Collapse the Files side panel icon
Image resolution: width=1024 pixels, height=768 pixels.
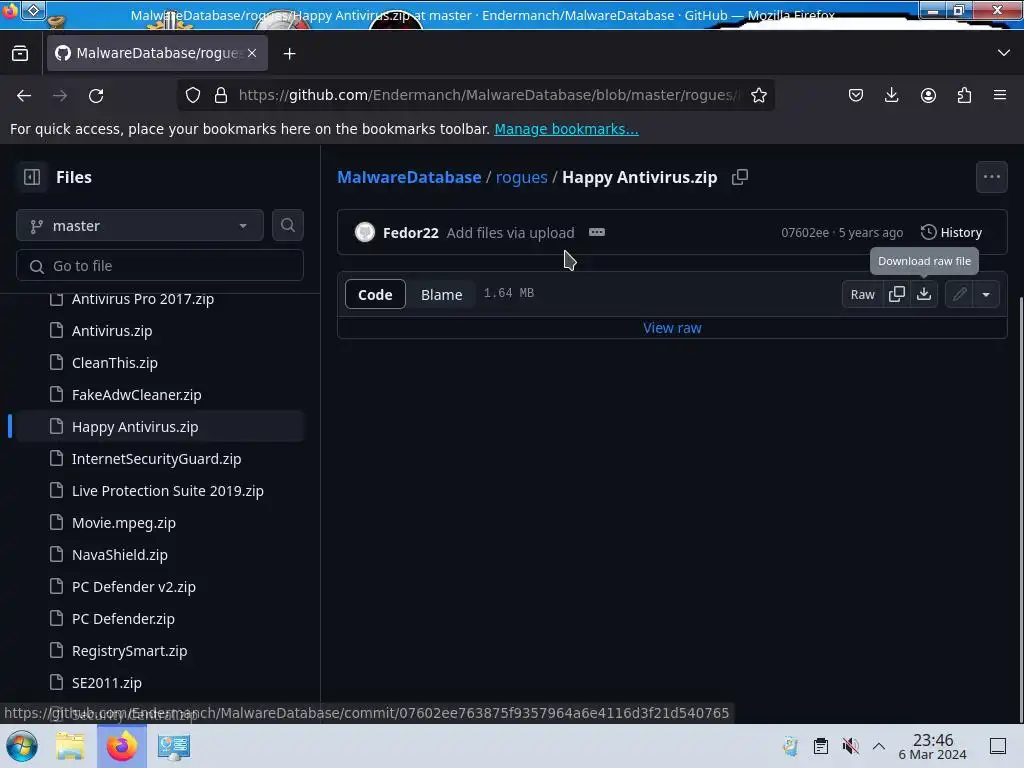(32, 177)
